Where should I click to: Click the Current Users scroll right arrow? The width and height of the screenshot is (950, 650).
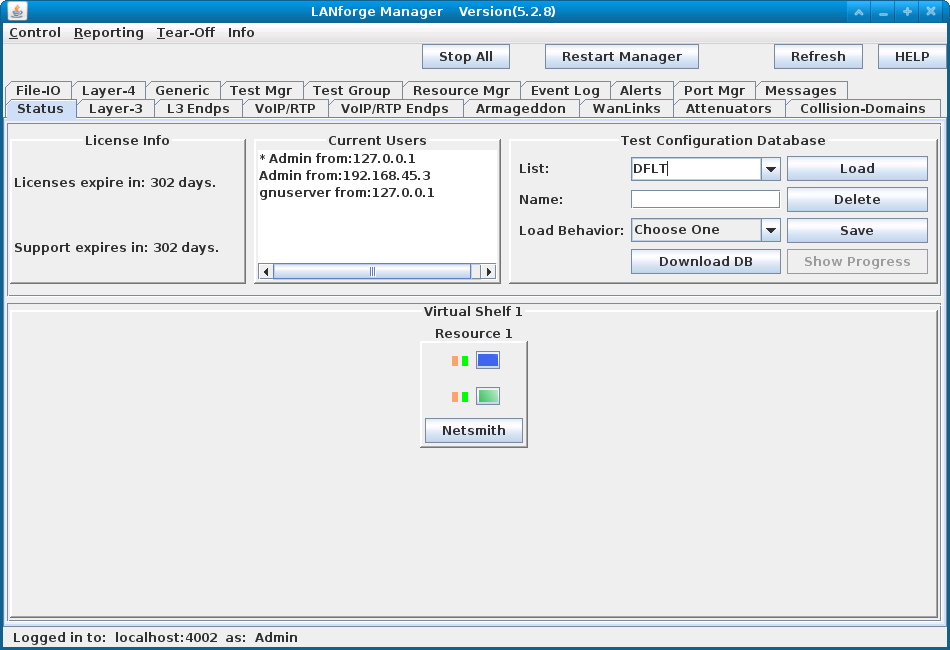click(x=488, y=271)
